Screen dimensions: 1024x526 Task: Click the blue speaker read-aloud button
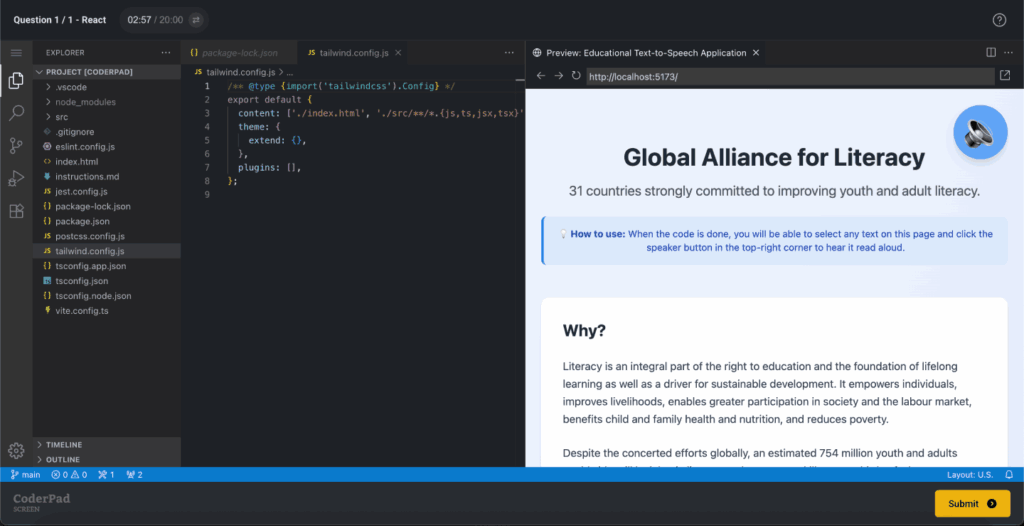pyautogui.click(x=979, y=132)
